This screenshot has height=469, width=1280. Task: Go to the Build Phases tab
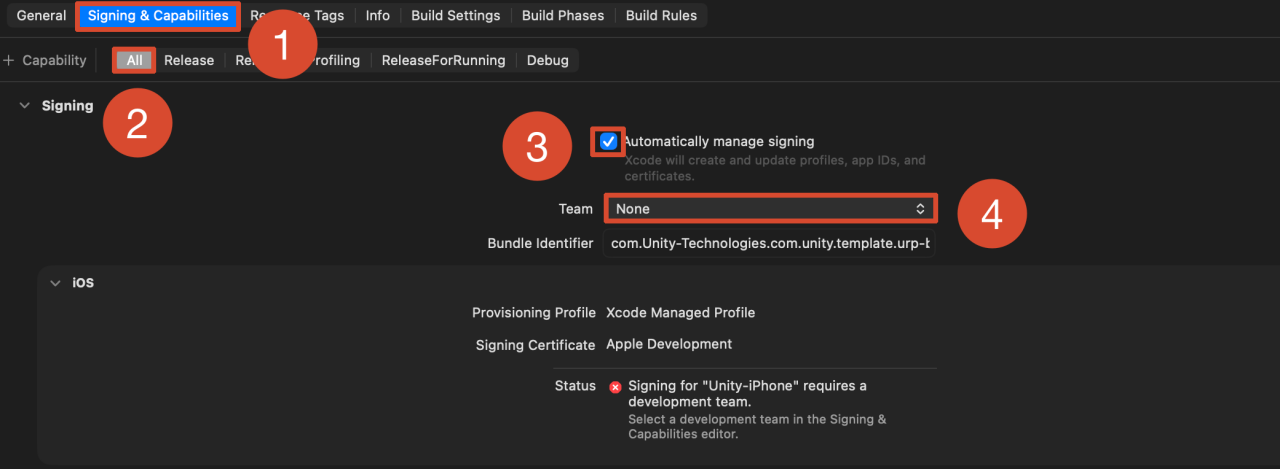pos(563,16)
